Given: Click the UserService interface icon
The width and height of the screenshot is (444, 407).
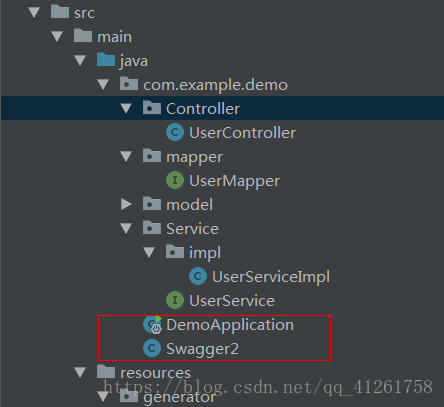Looking at the screenshot, I should point(175,300).
